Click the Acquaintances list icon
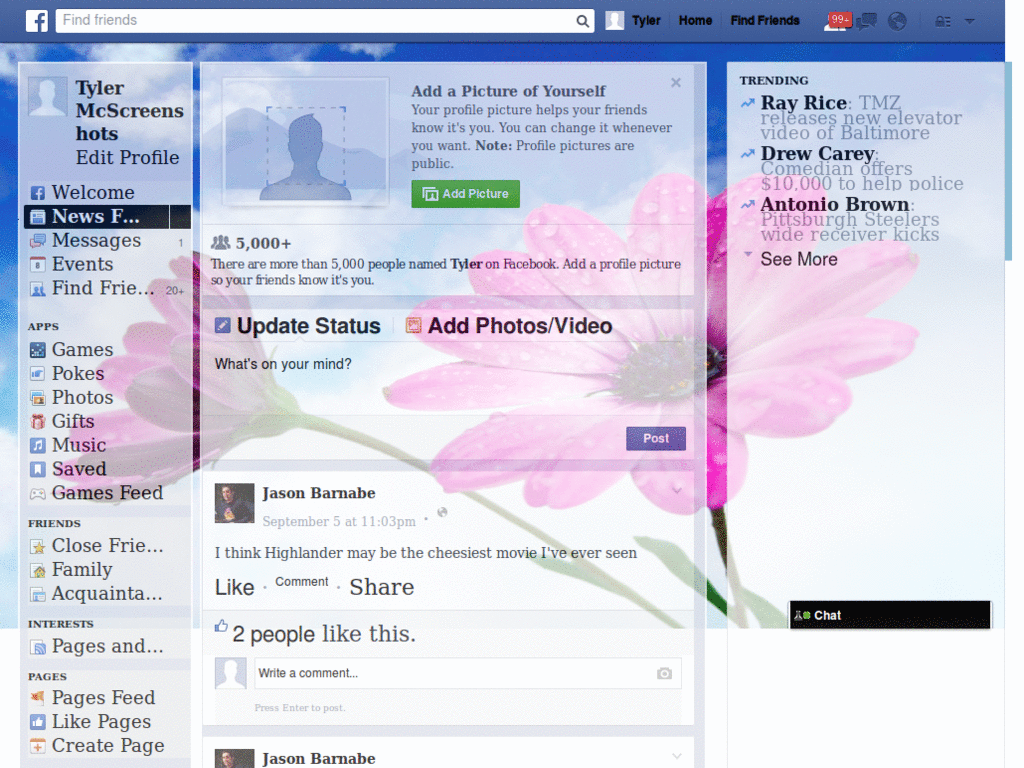Image resolution: width=1024 pixels, height=768 pixels. pyautogui.click(x=38, y=594)
